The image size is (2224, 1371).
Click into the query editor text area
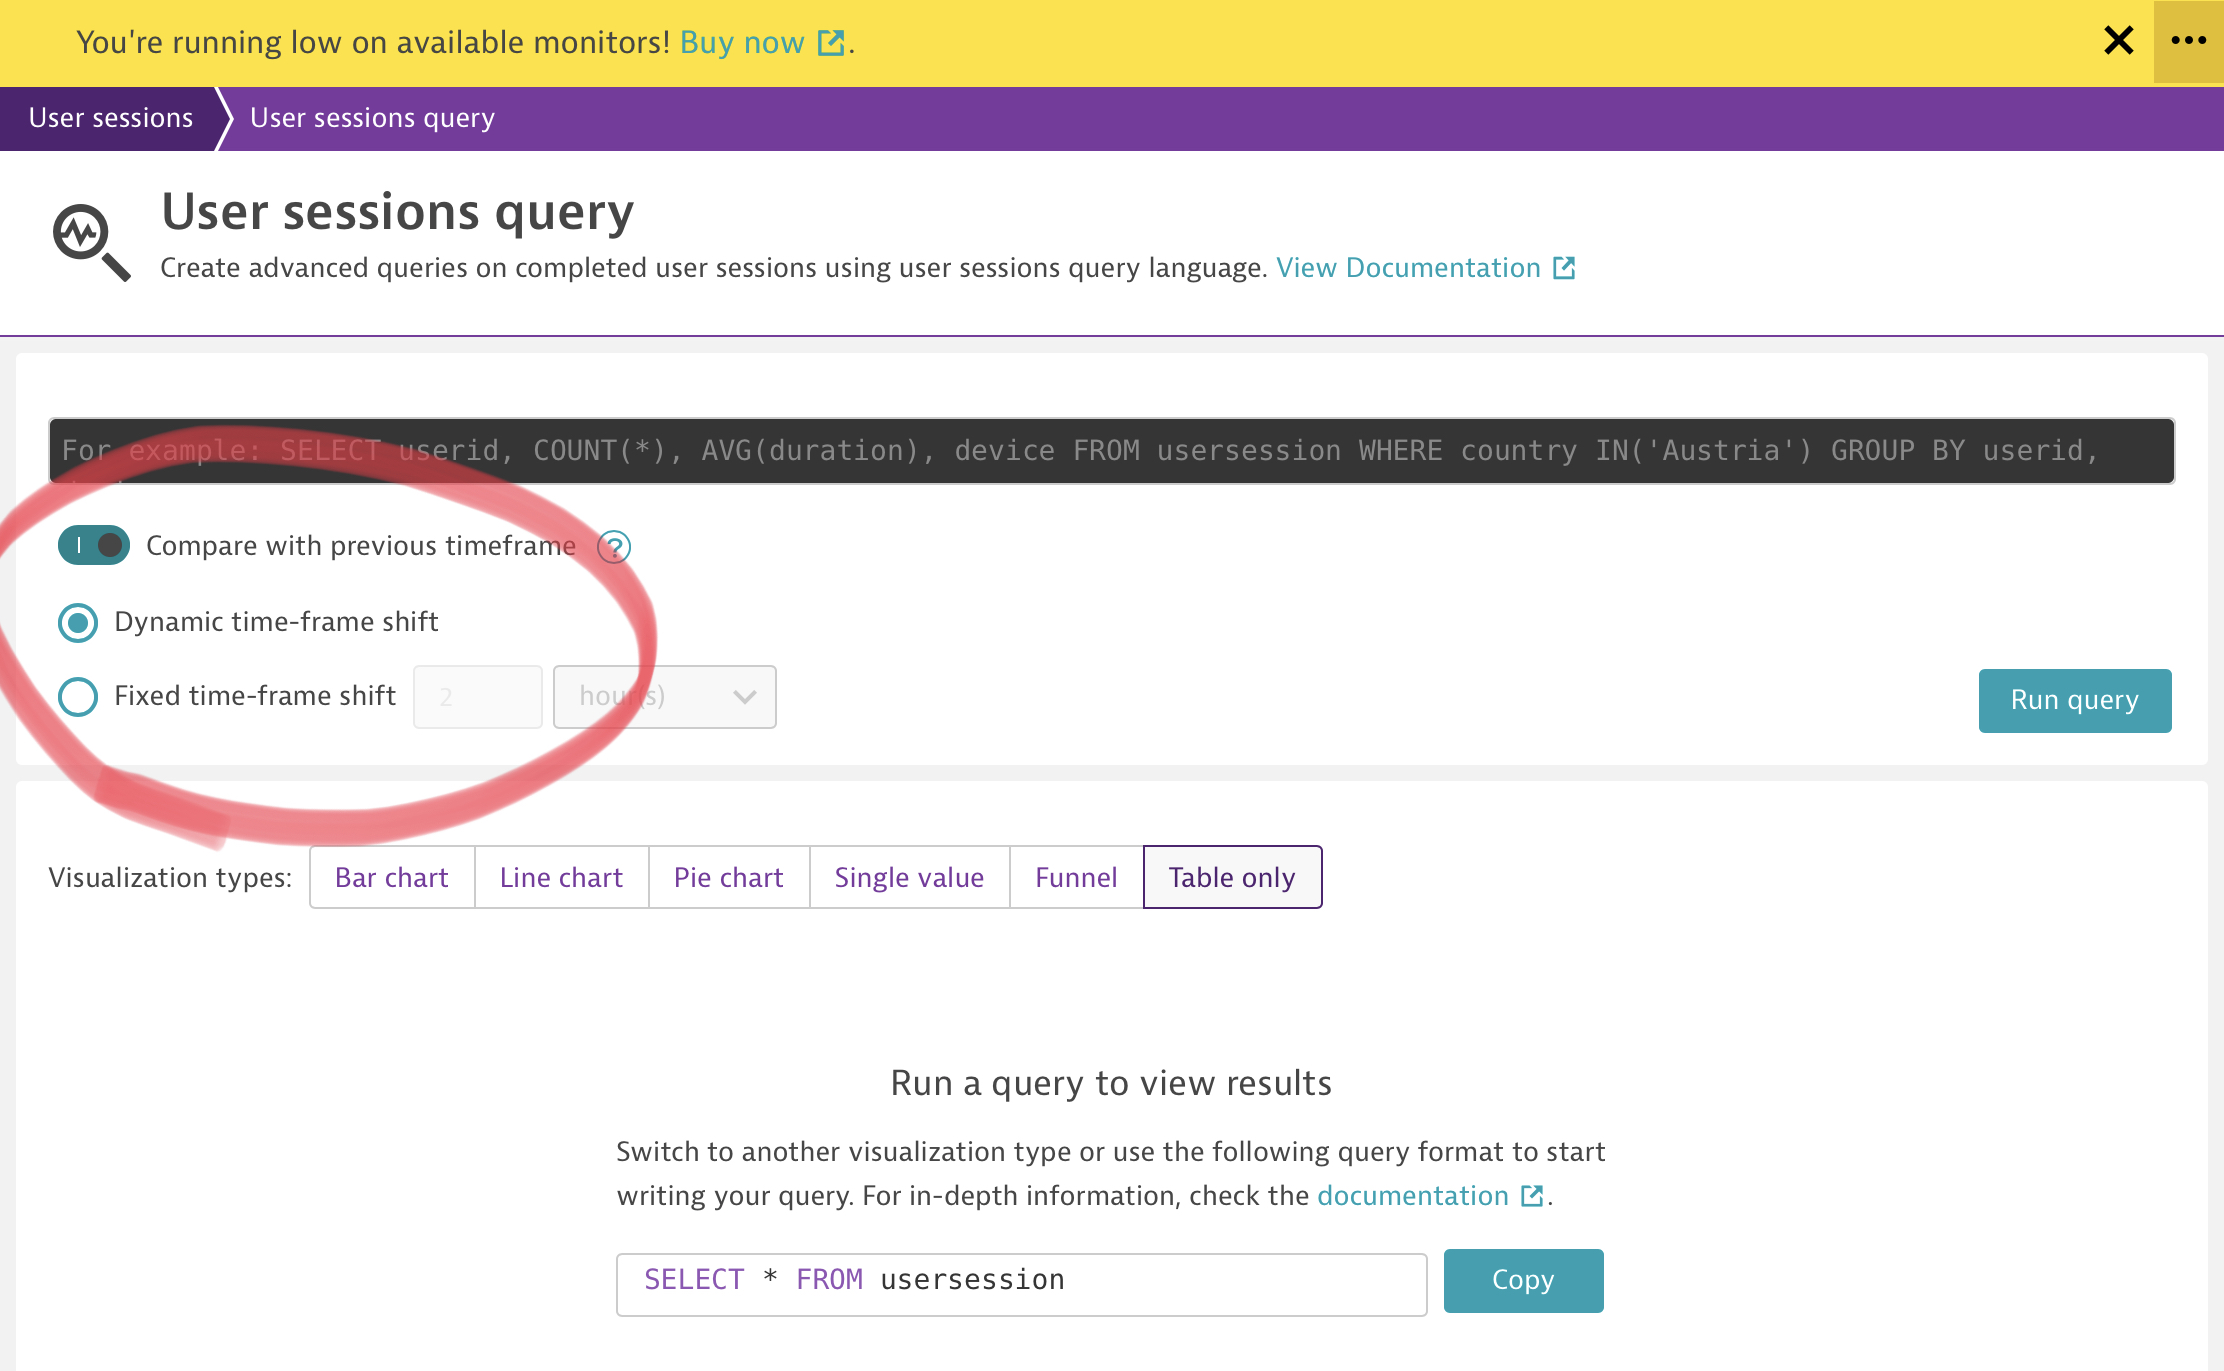[1110, 451]
